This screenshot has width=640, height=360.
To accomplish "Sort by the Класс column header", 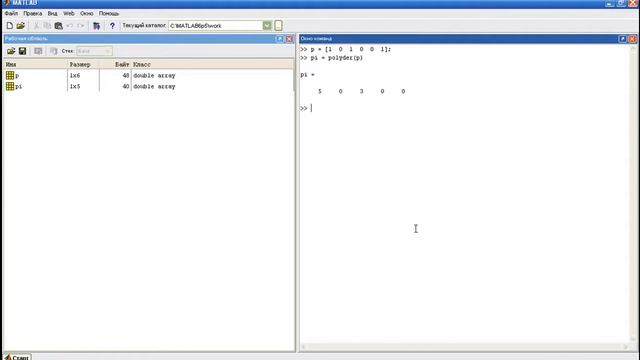I will (x=212, y=64).
